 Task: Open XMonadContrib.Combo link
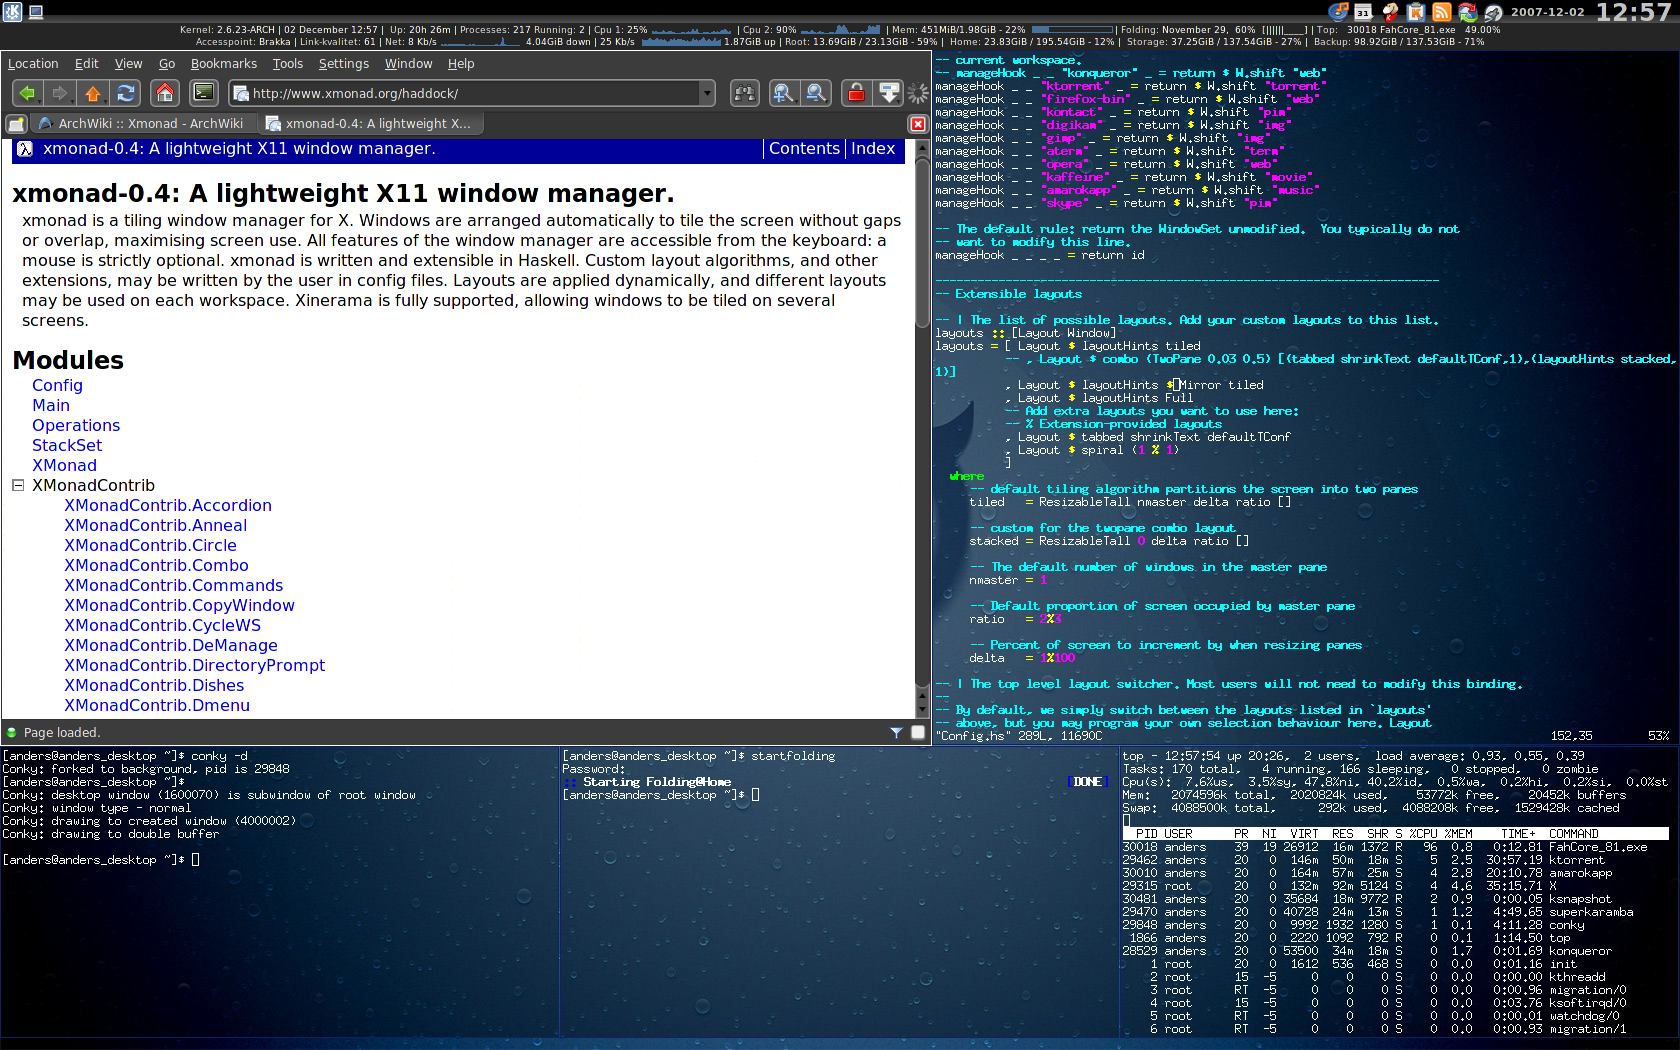(156, 565)
